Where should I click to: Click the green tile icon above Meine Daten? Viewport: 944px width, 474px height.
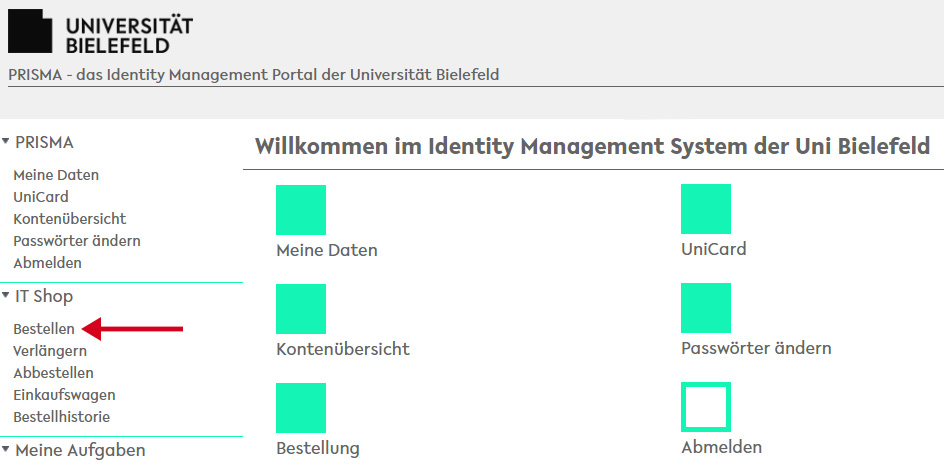point(300,210)
